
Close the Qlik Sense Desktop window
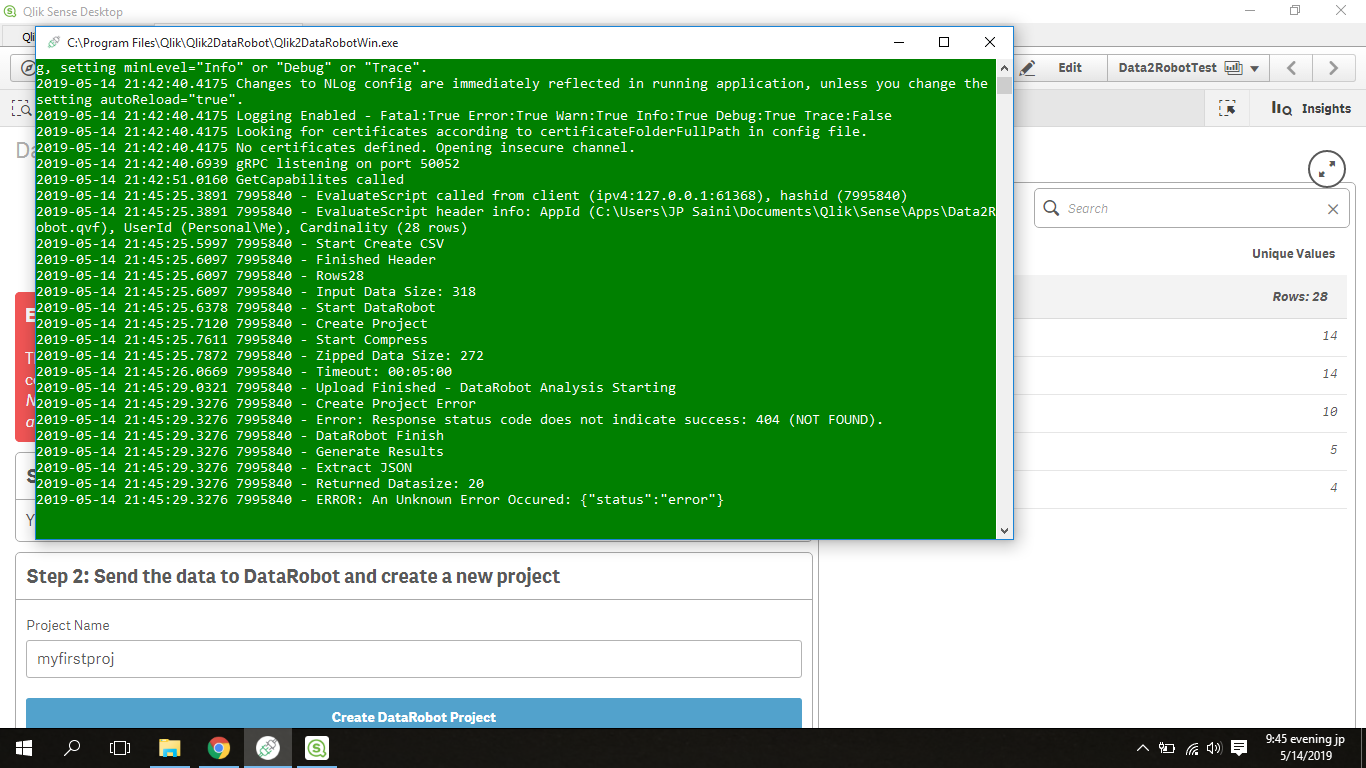[x=1341, y=11]
